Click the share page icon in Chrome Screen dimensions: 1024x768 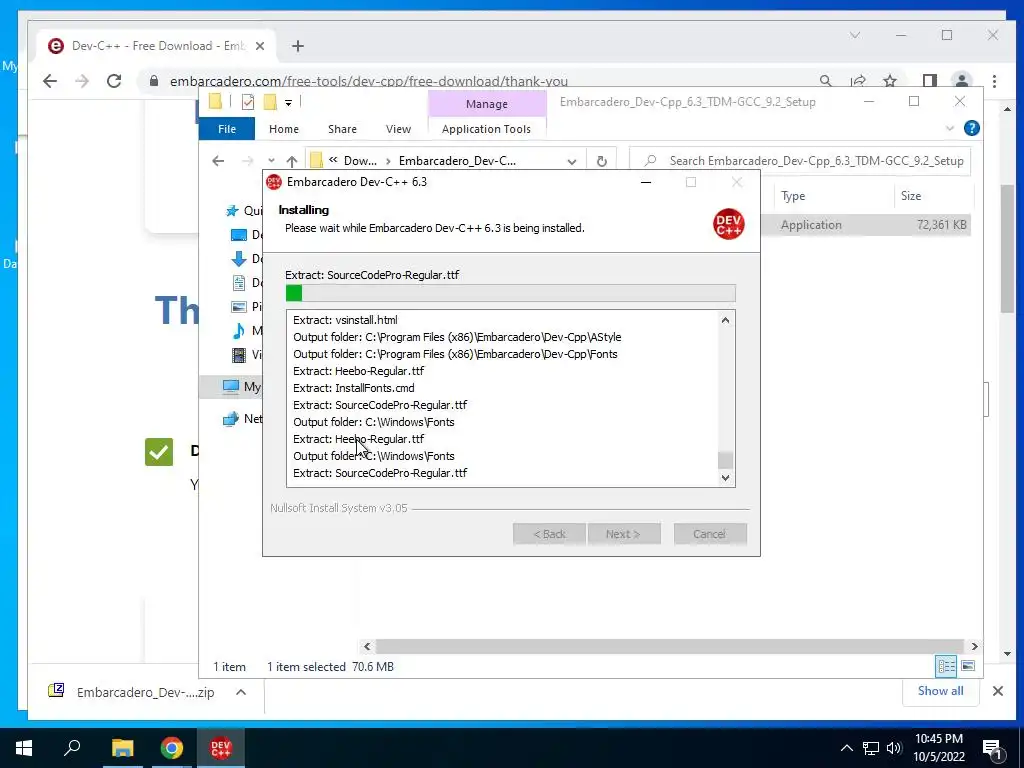[857, 81]
